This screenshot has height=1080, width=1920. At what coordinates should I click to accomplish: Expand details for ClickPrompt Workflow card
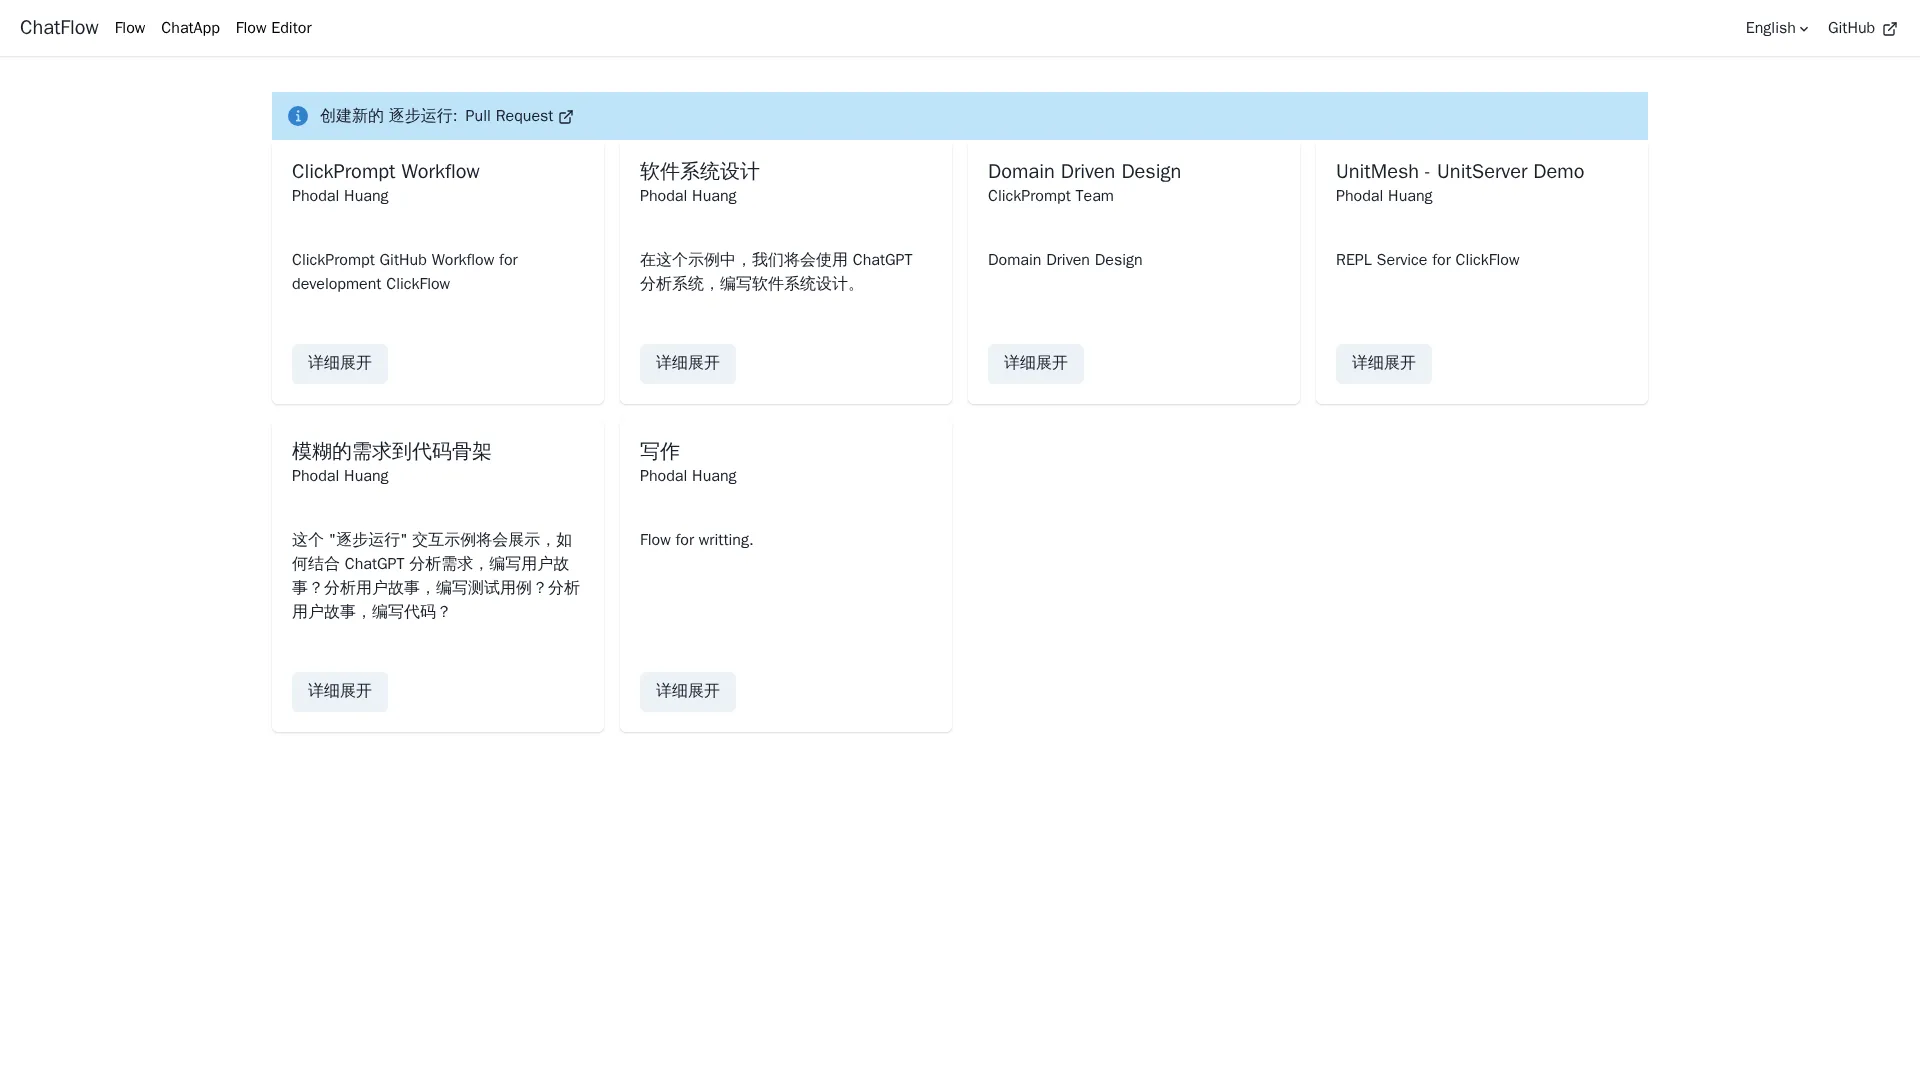340,364
